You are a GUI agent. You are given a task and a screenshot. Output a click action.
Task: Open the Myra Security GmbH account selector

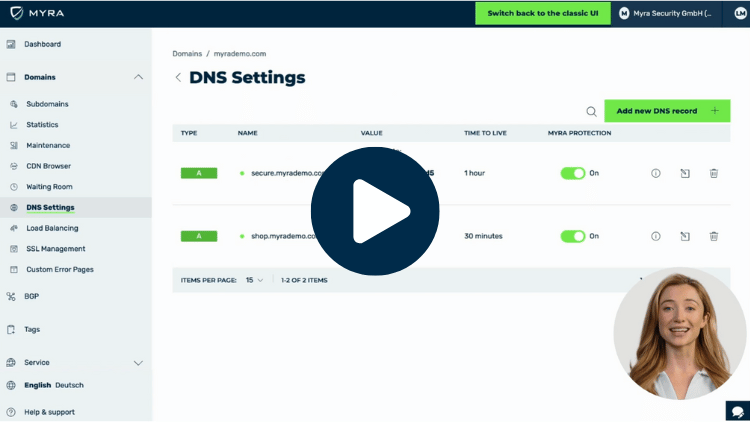[x=666, y=13]
